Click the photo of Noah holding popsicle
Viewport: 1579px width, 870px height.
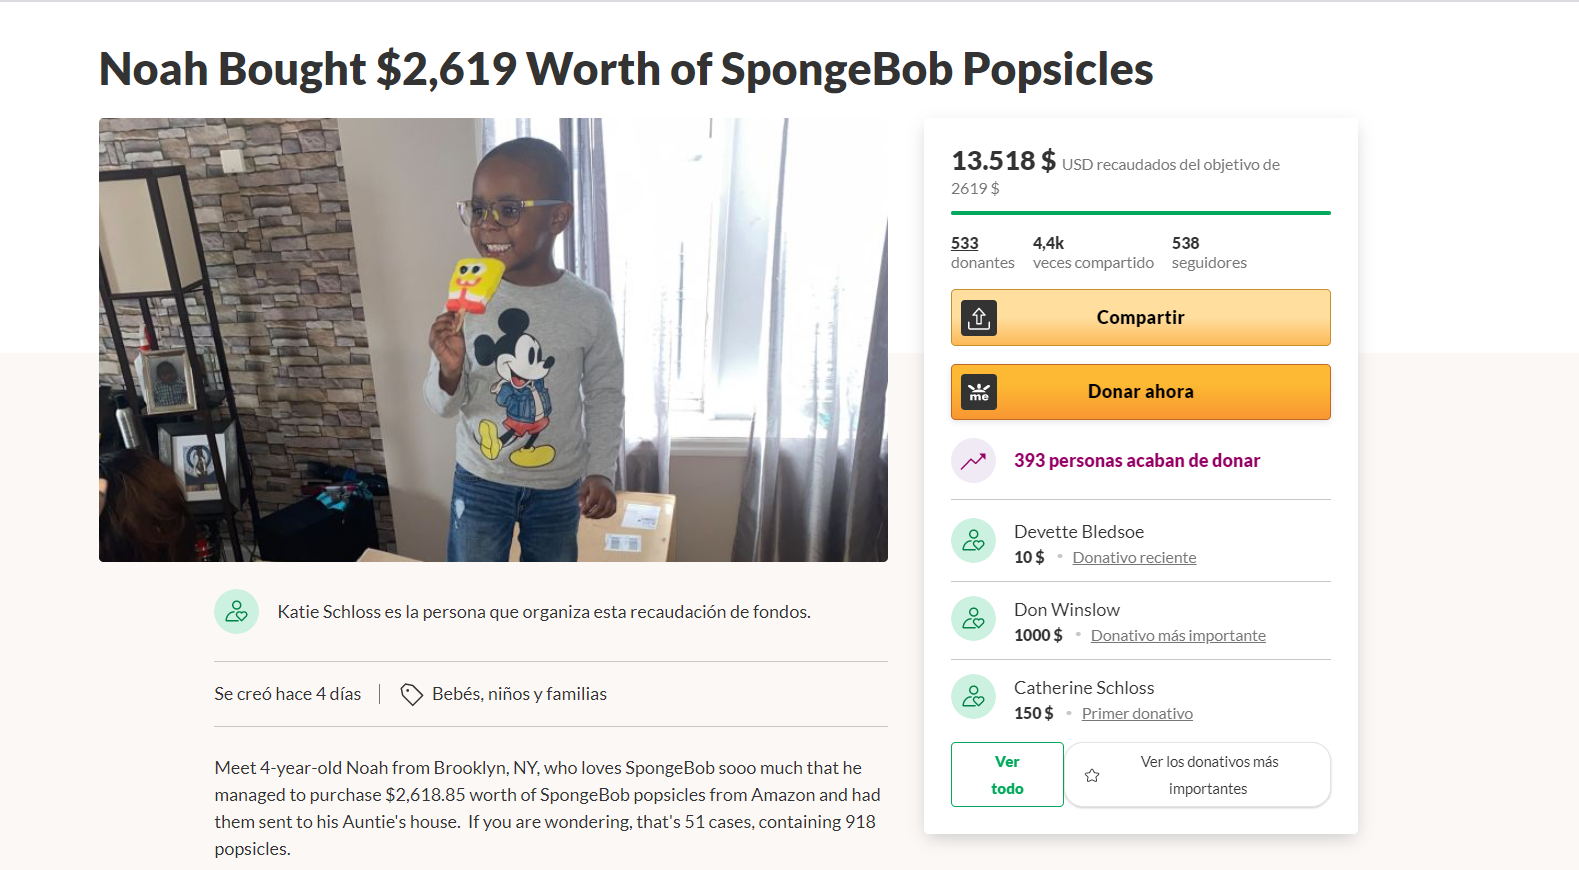pos(493,340)
